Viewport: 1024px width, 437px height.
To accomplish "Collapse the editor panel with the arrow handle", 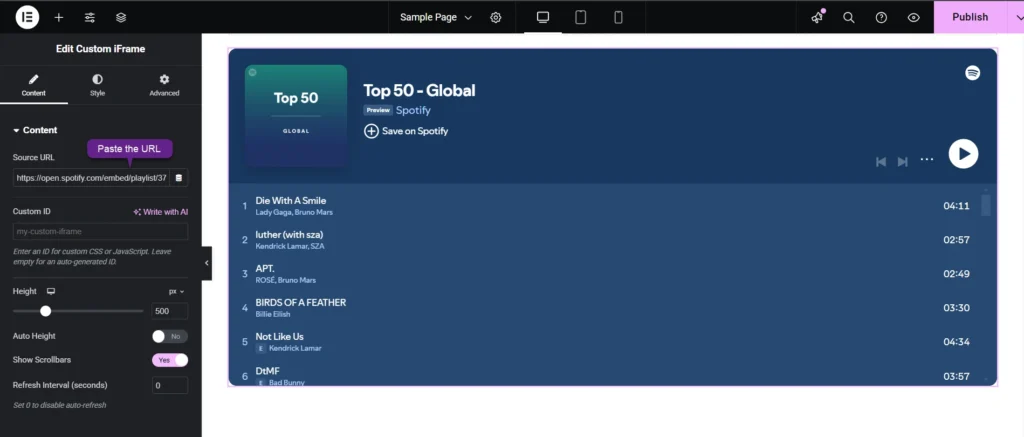I will 206,263.
